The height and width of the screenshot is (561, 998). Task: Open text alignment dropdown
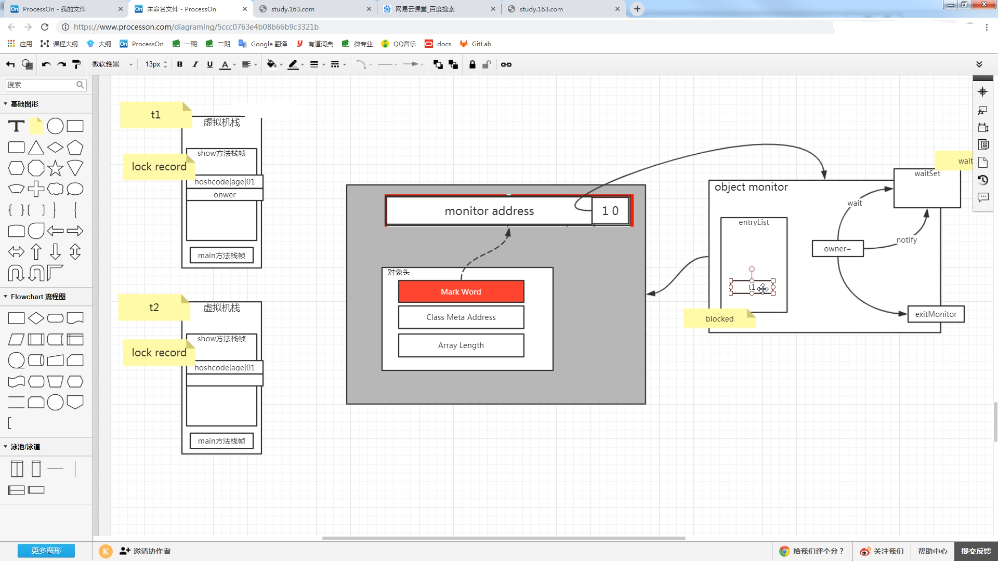248,64
